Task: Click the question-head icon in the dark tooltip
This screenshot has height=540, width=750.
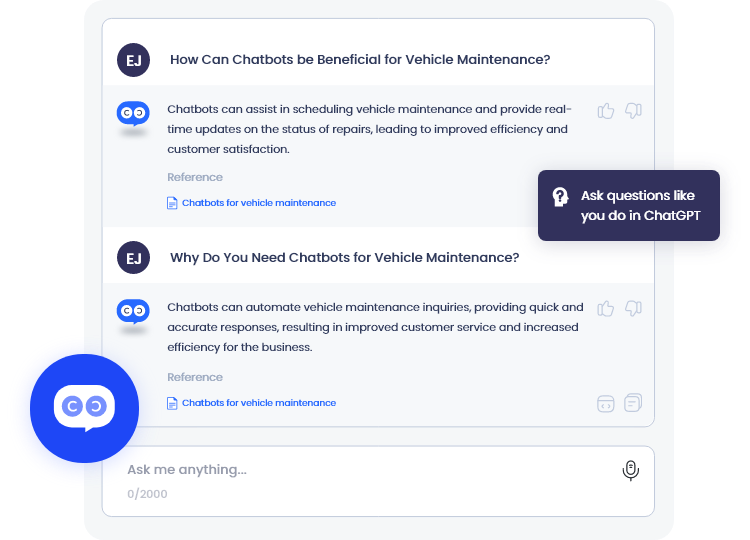Action: 561,197
